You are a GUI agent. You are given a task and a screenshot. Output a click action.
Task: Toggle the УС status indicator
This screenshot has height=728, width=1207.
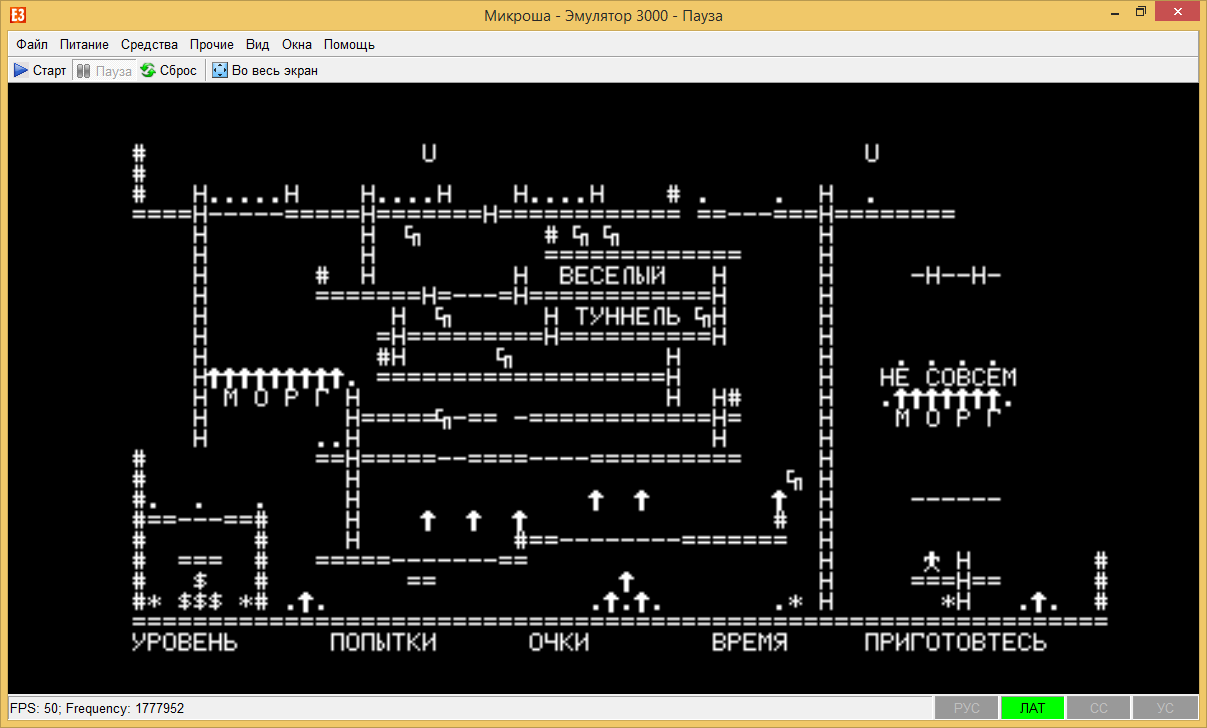1165,708
